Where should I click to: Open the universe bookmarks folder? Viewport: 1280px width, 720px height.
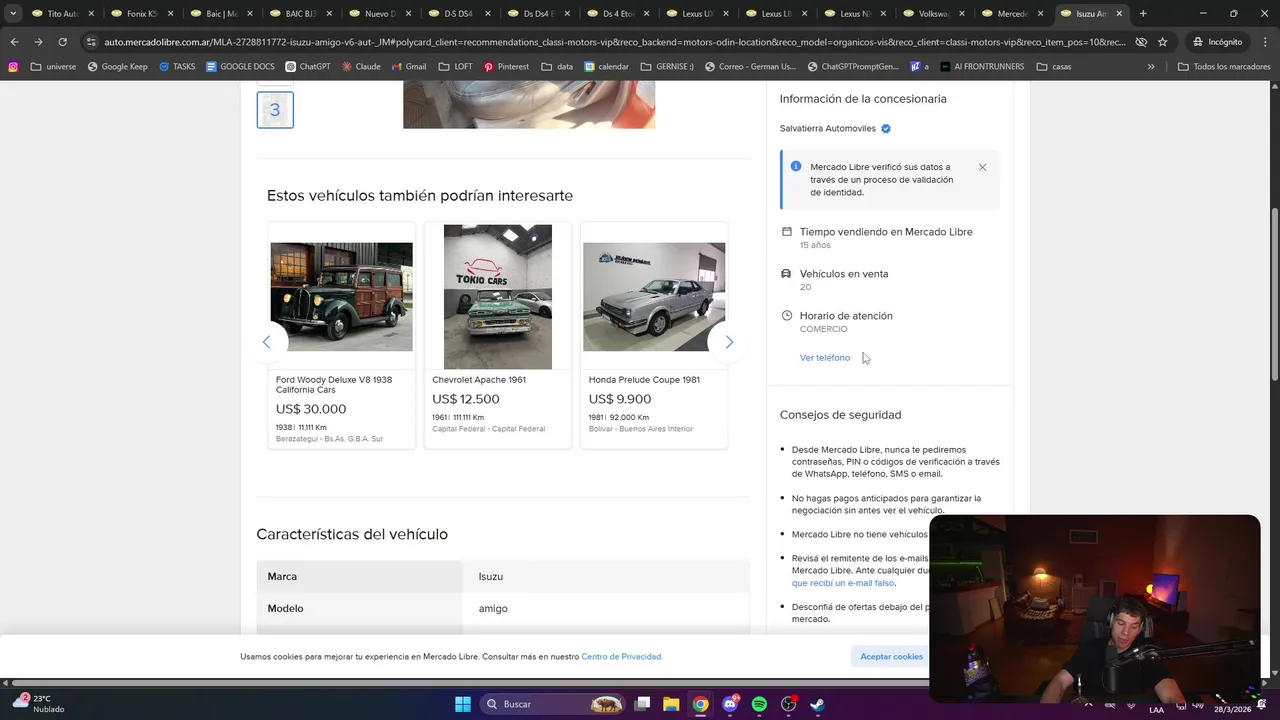(53, 67)
